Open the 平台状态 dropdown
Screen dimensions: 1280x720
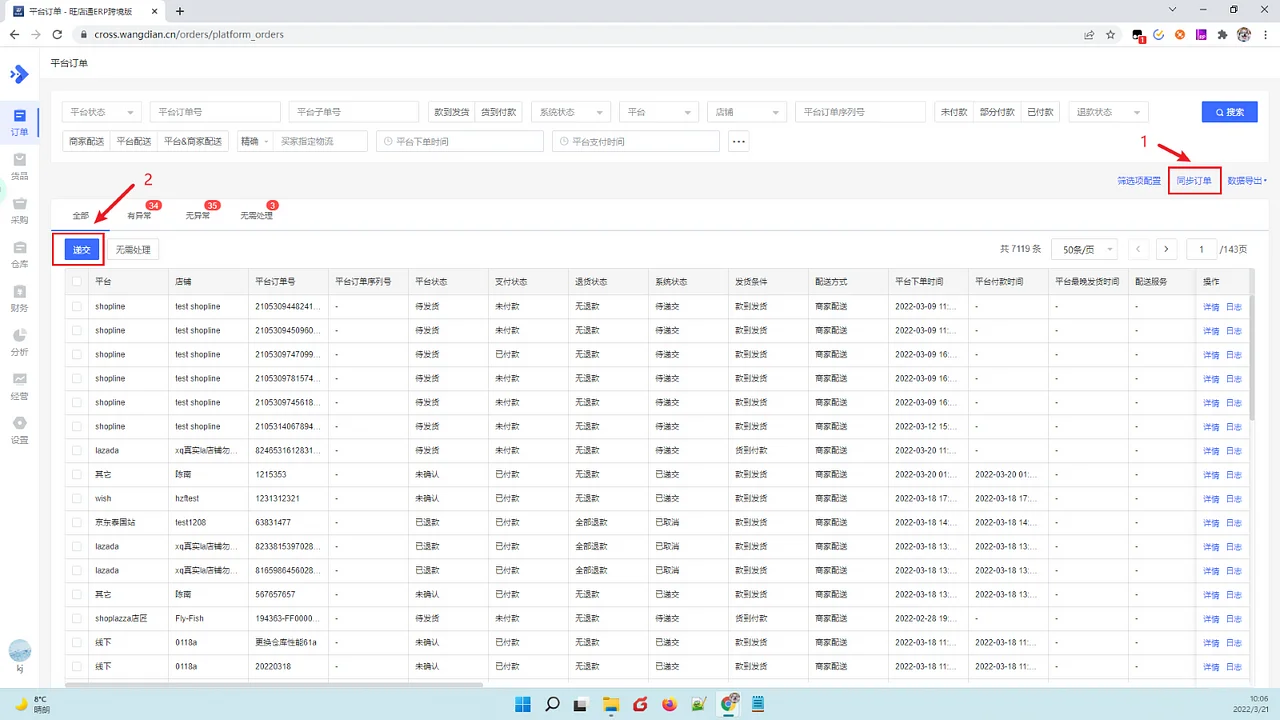coord(100,111)
